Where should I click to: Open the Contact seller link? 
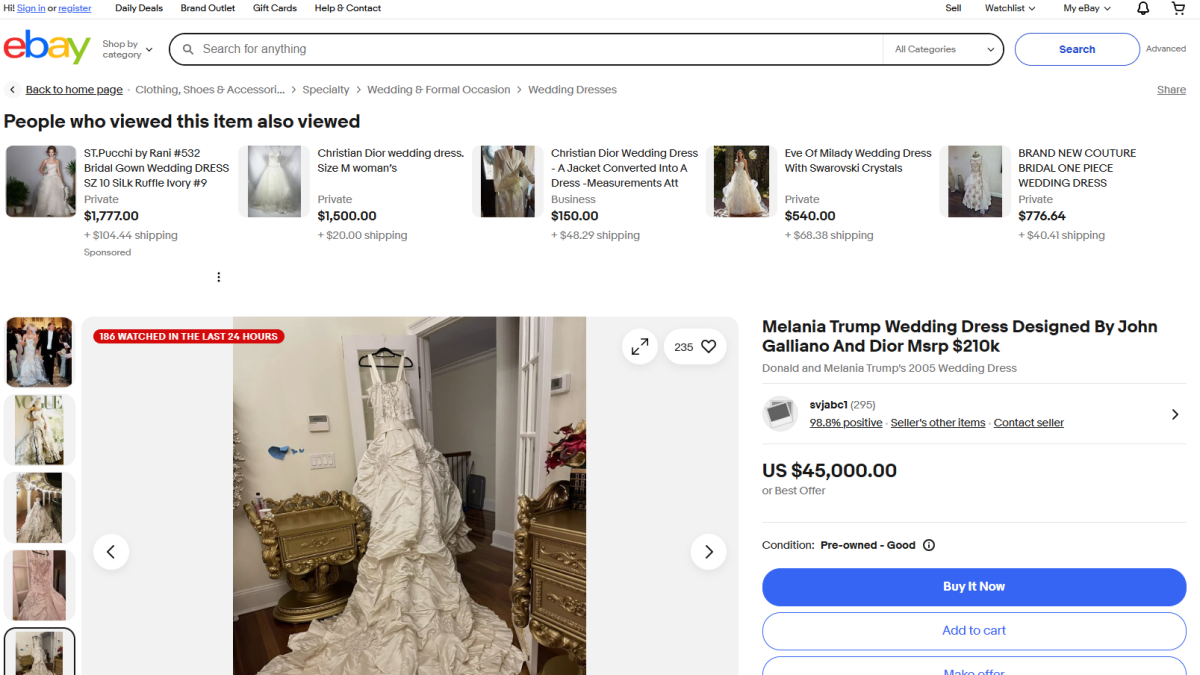pos(1028,422)
